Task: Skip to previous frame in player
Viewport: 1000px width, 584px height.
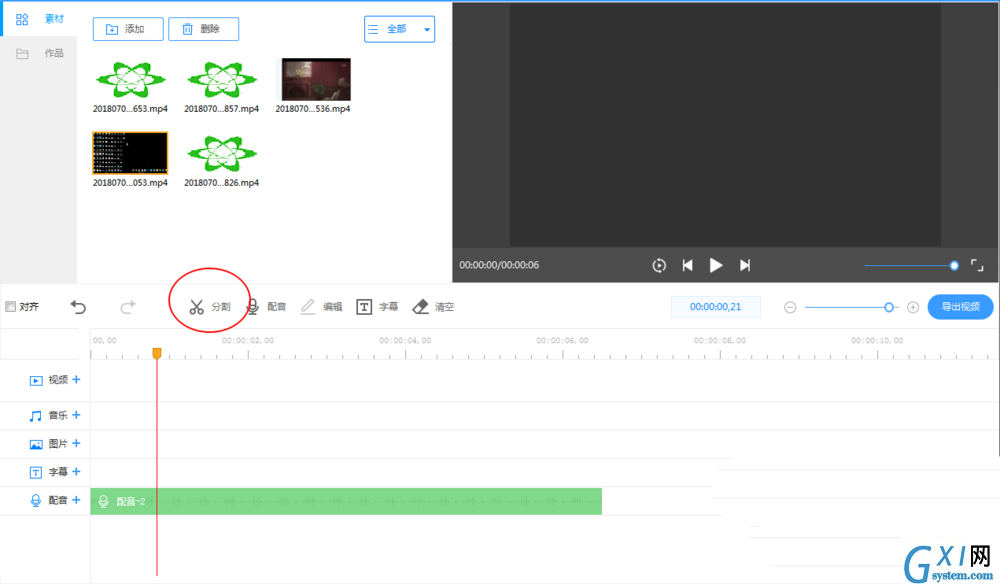Action: [688, 265]
